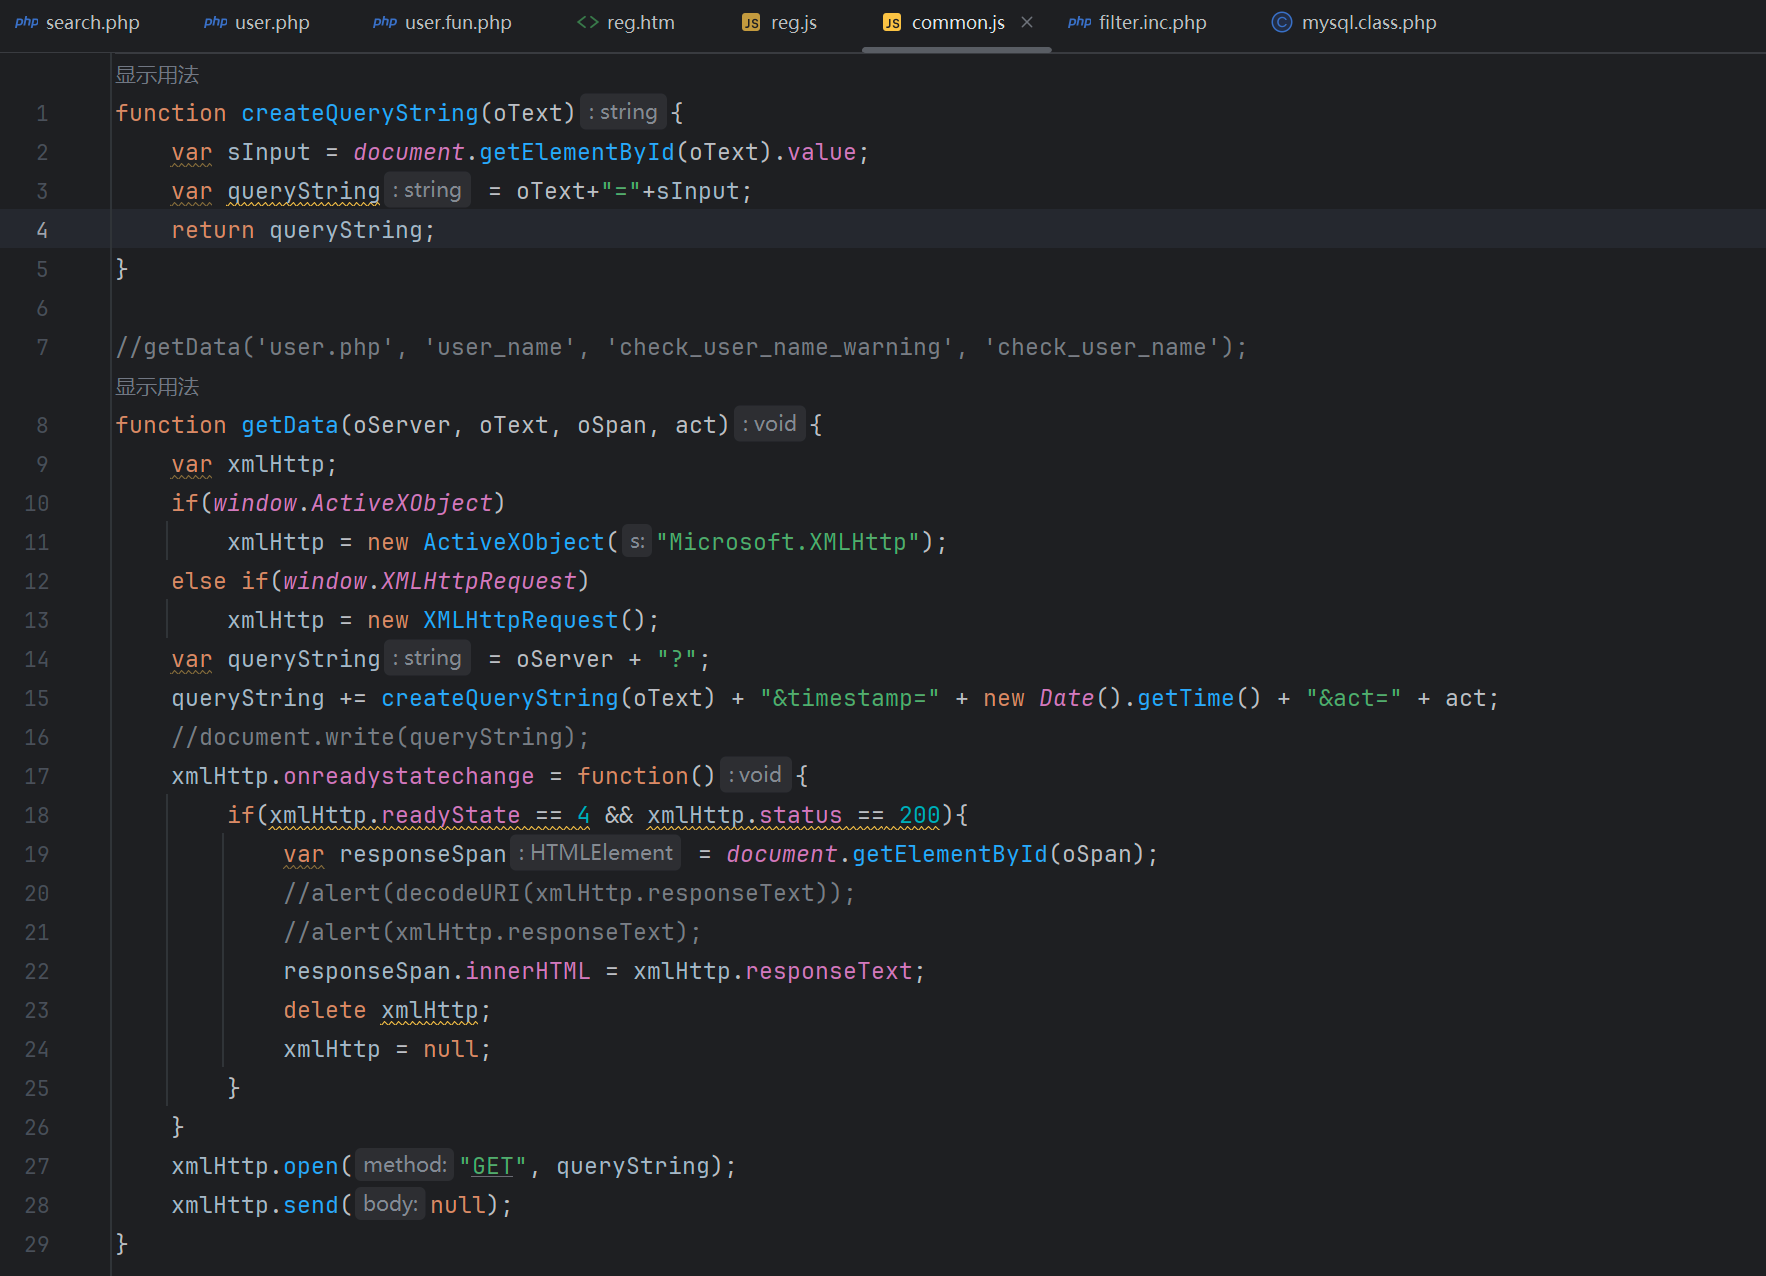Switch to the reg.htm tab
The height and width of the screenshot is (1276, 1766).
pos(627,22)
